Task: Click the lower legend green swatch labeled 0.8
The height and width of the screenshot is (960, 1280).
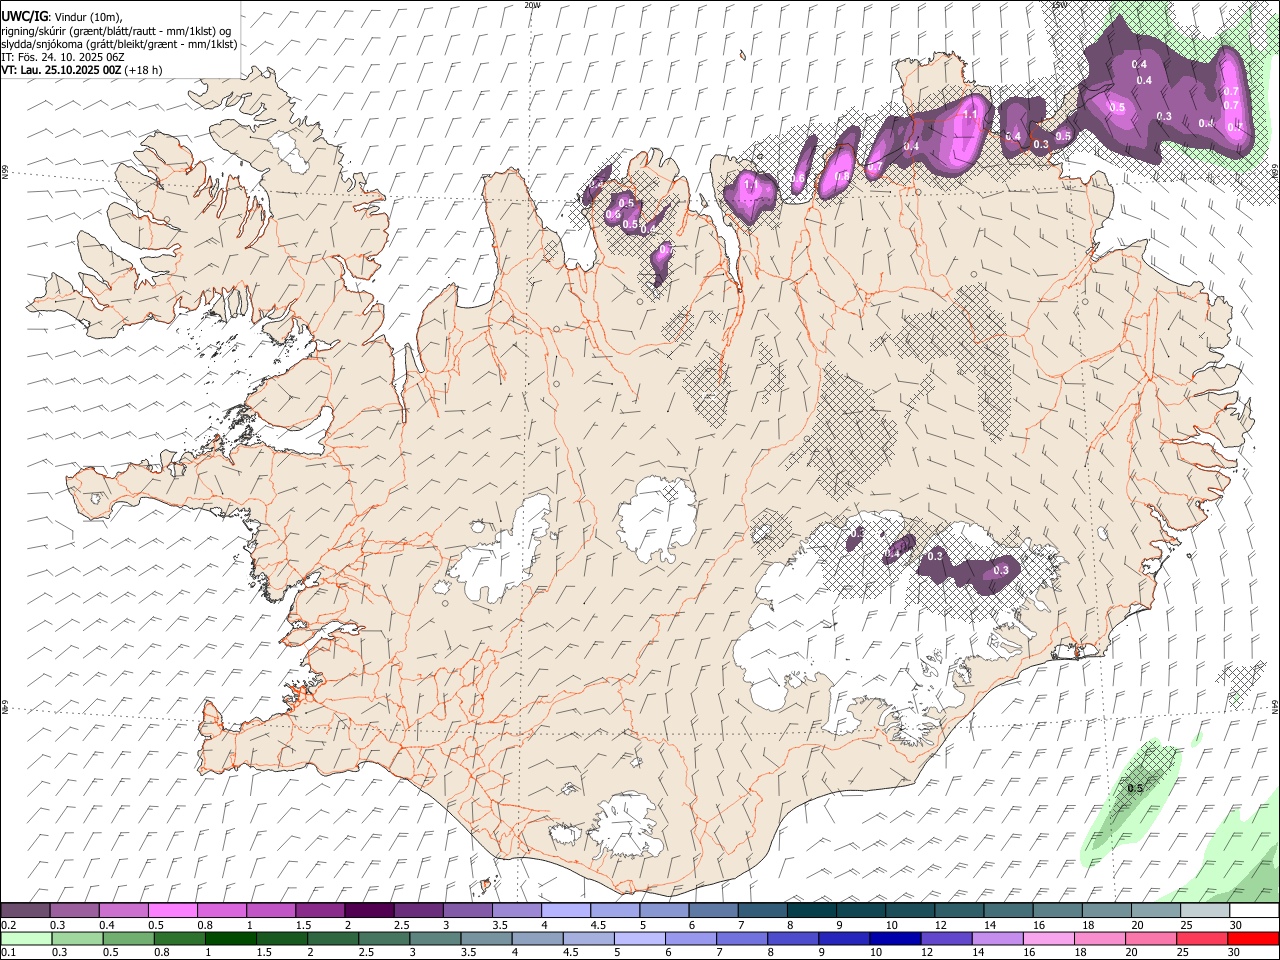Action: coord(179,938)
